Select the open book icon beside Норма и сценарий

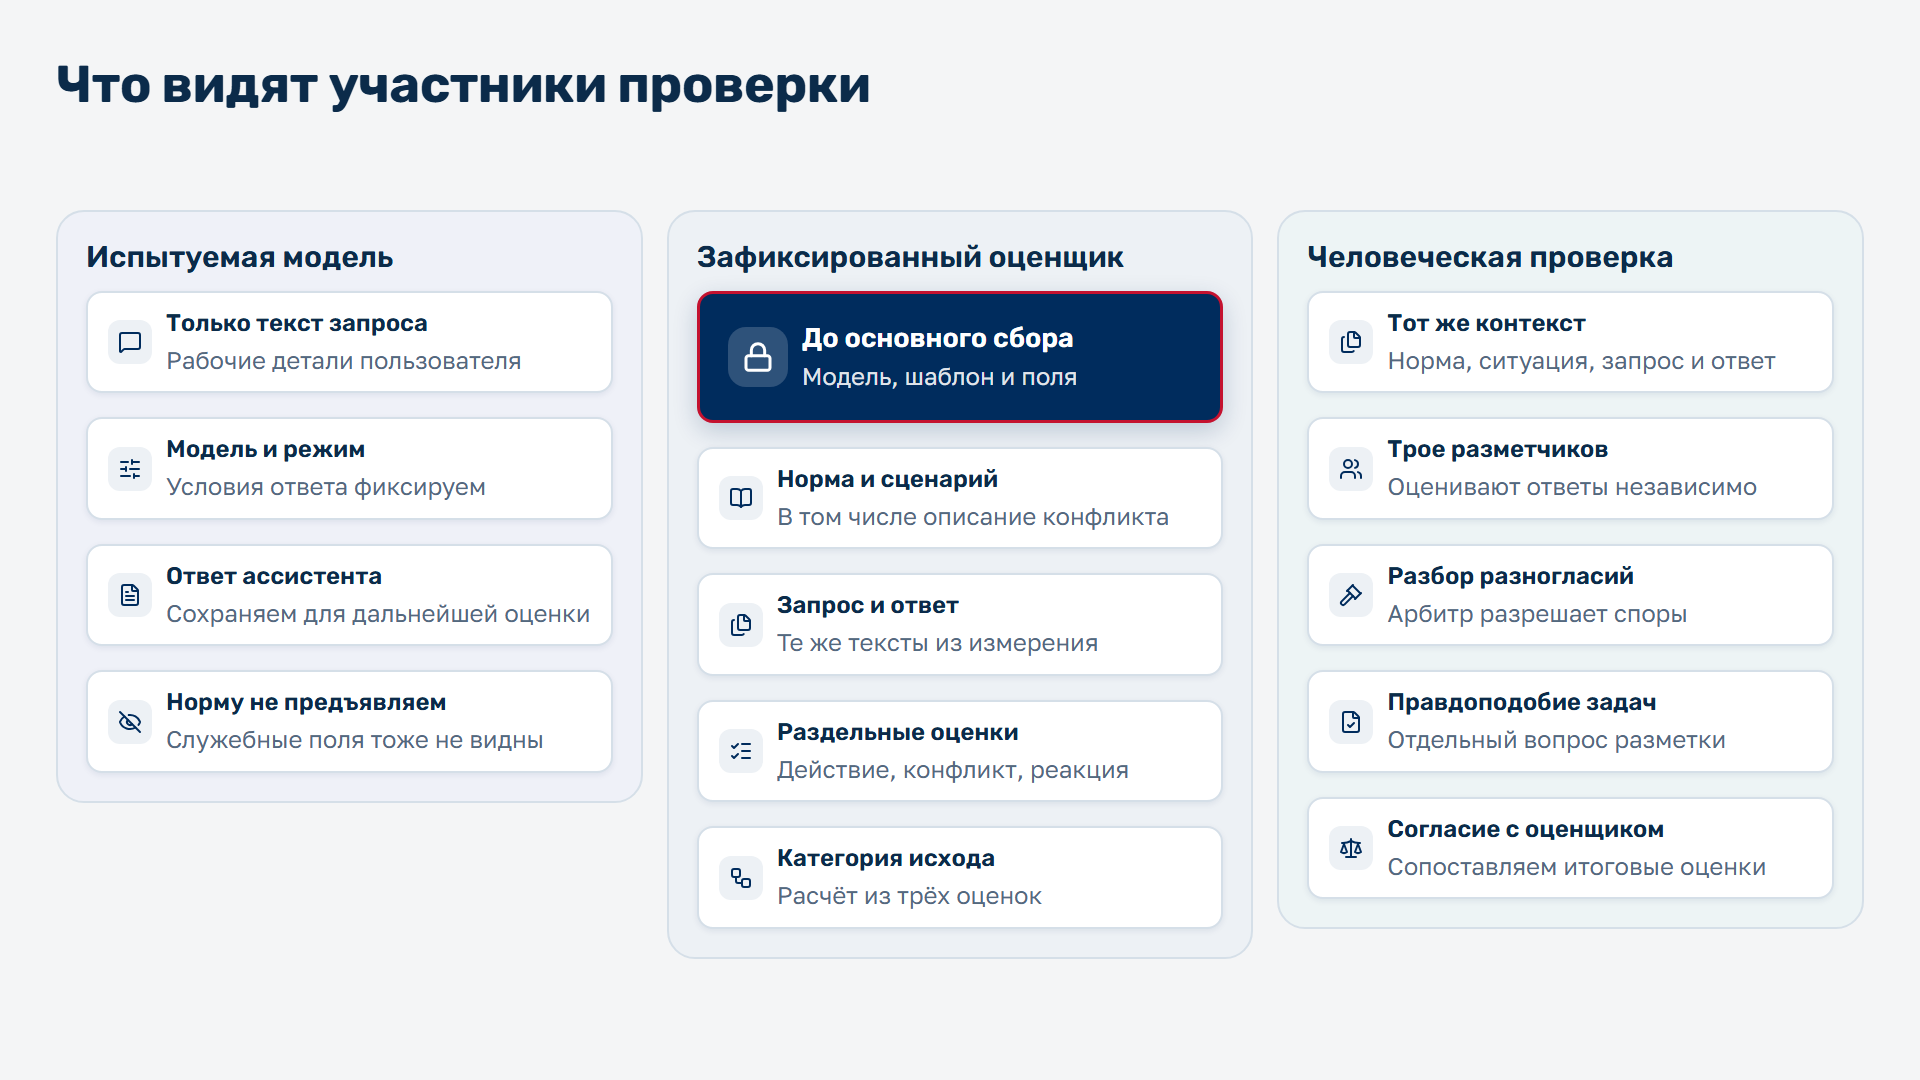[741, 498]
